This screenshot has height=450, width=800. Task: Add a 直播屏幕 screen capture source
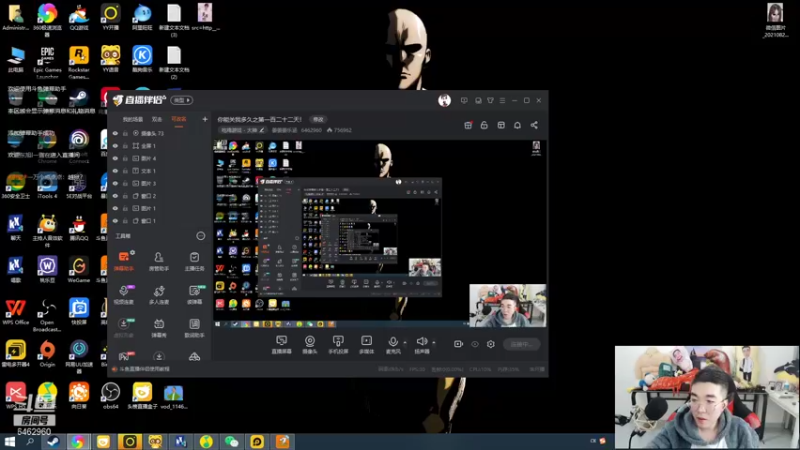[x=281, y=344]
